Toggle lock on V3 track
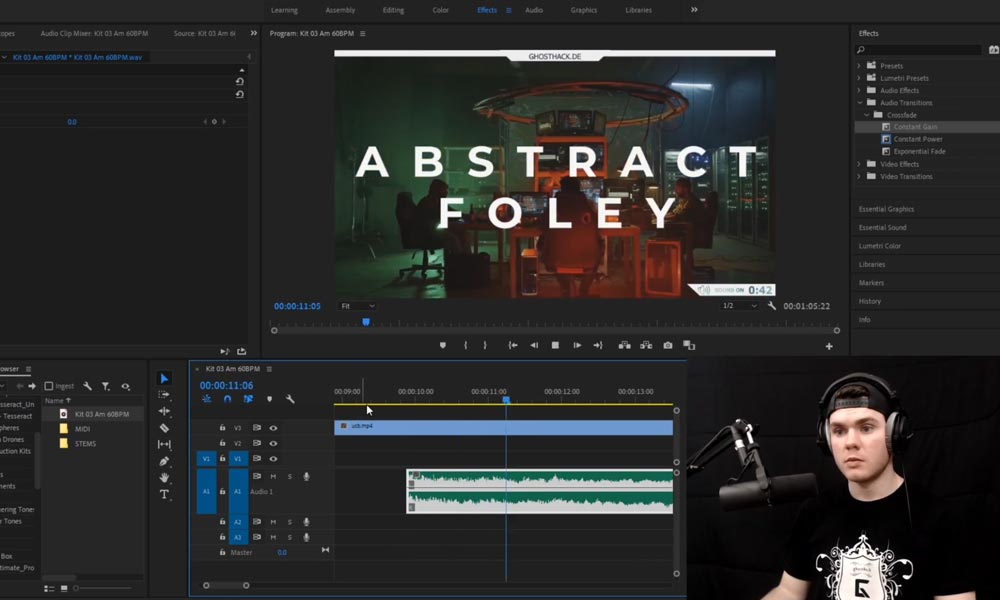The image size is (1000, 600). 223,428
